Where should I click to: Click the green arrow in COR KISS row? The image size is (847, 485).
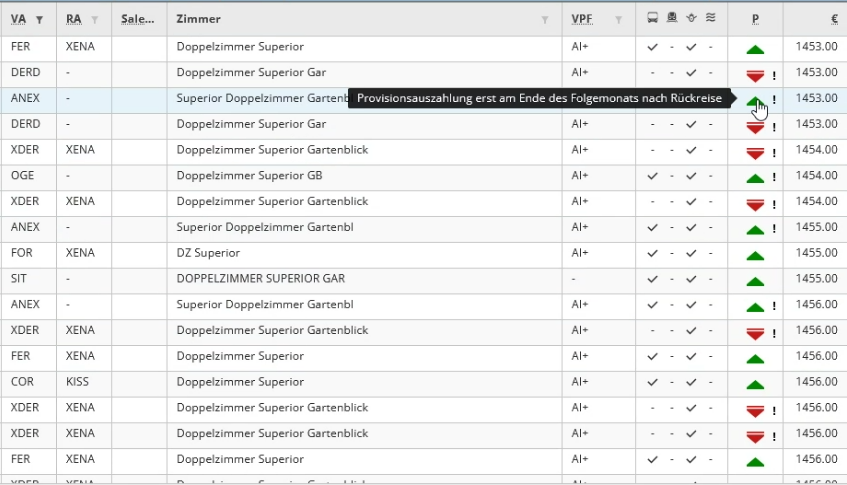pyautogui.click(x=755, y=385)
